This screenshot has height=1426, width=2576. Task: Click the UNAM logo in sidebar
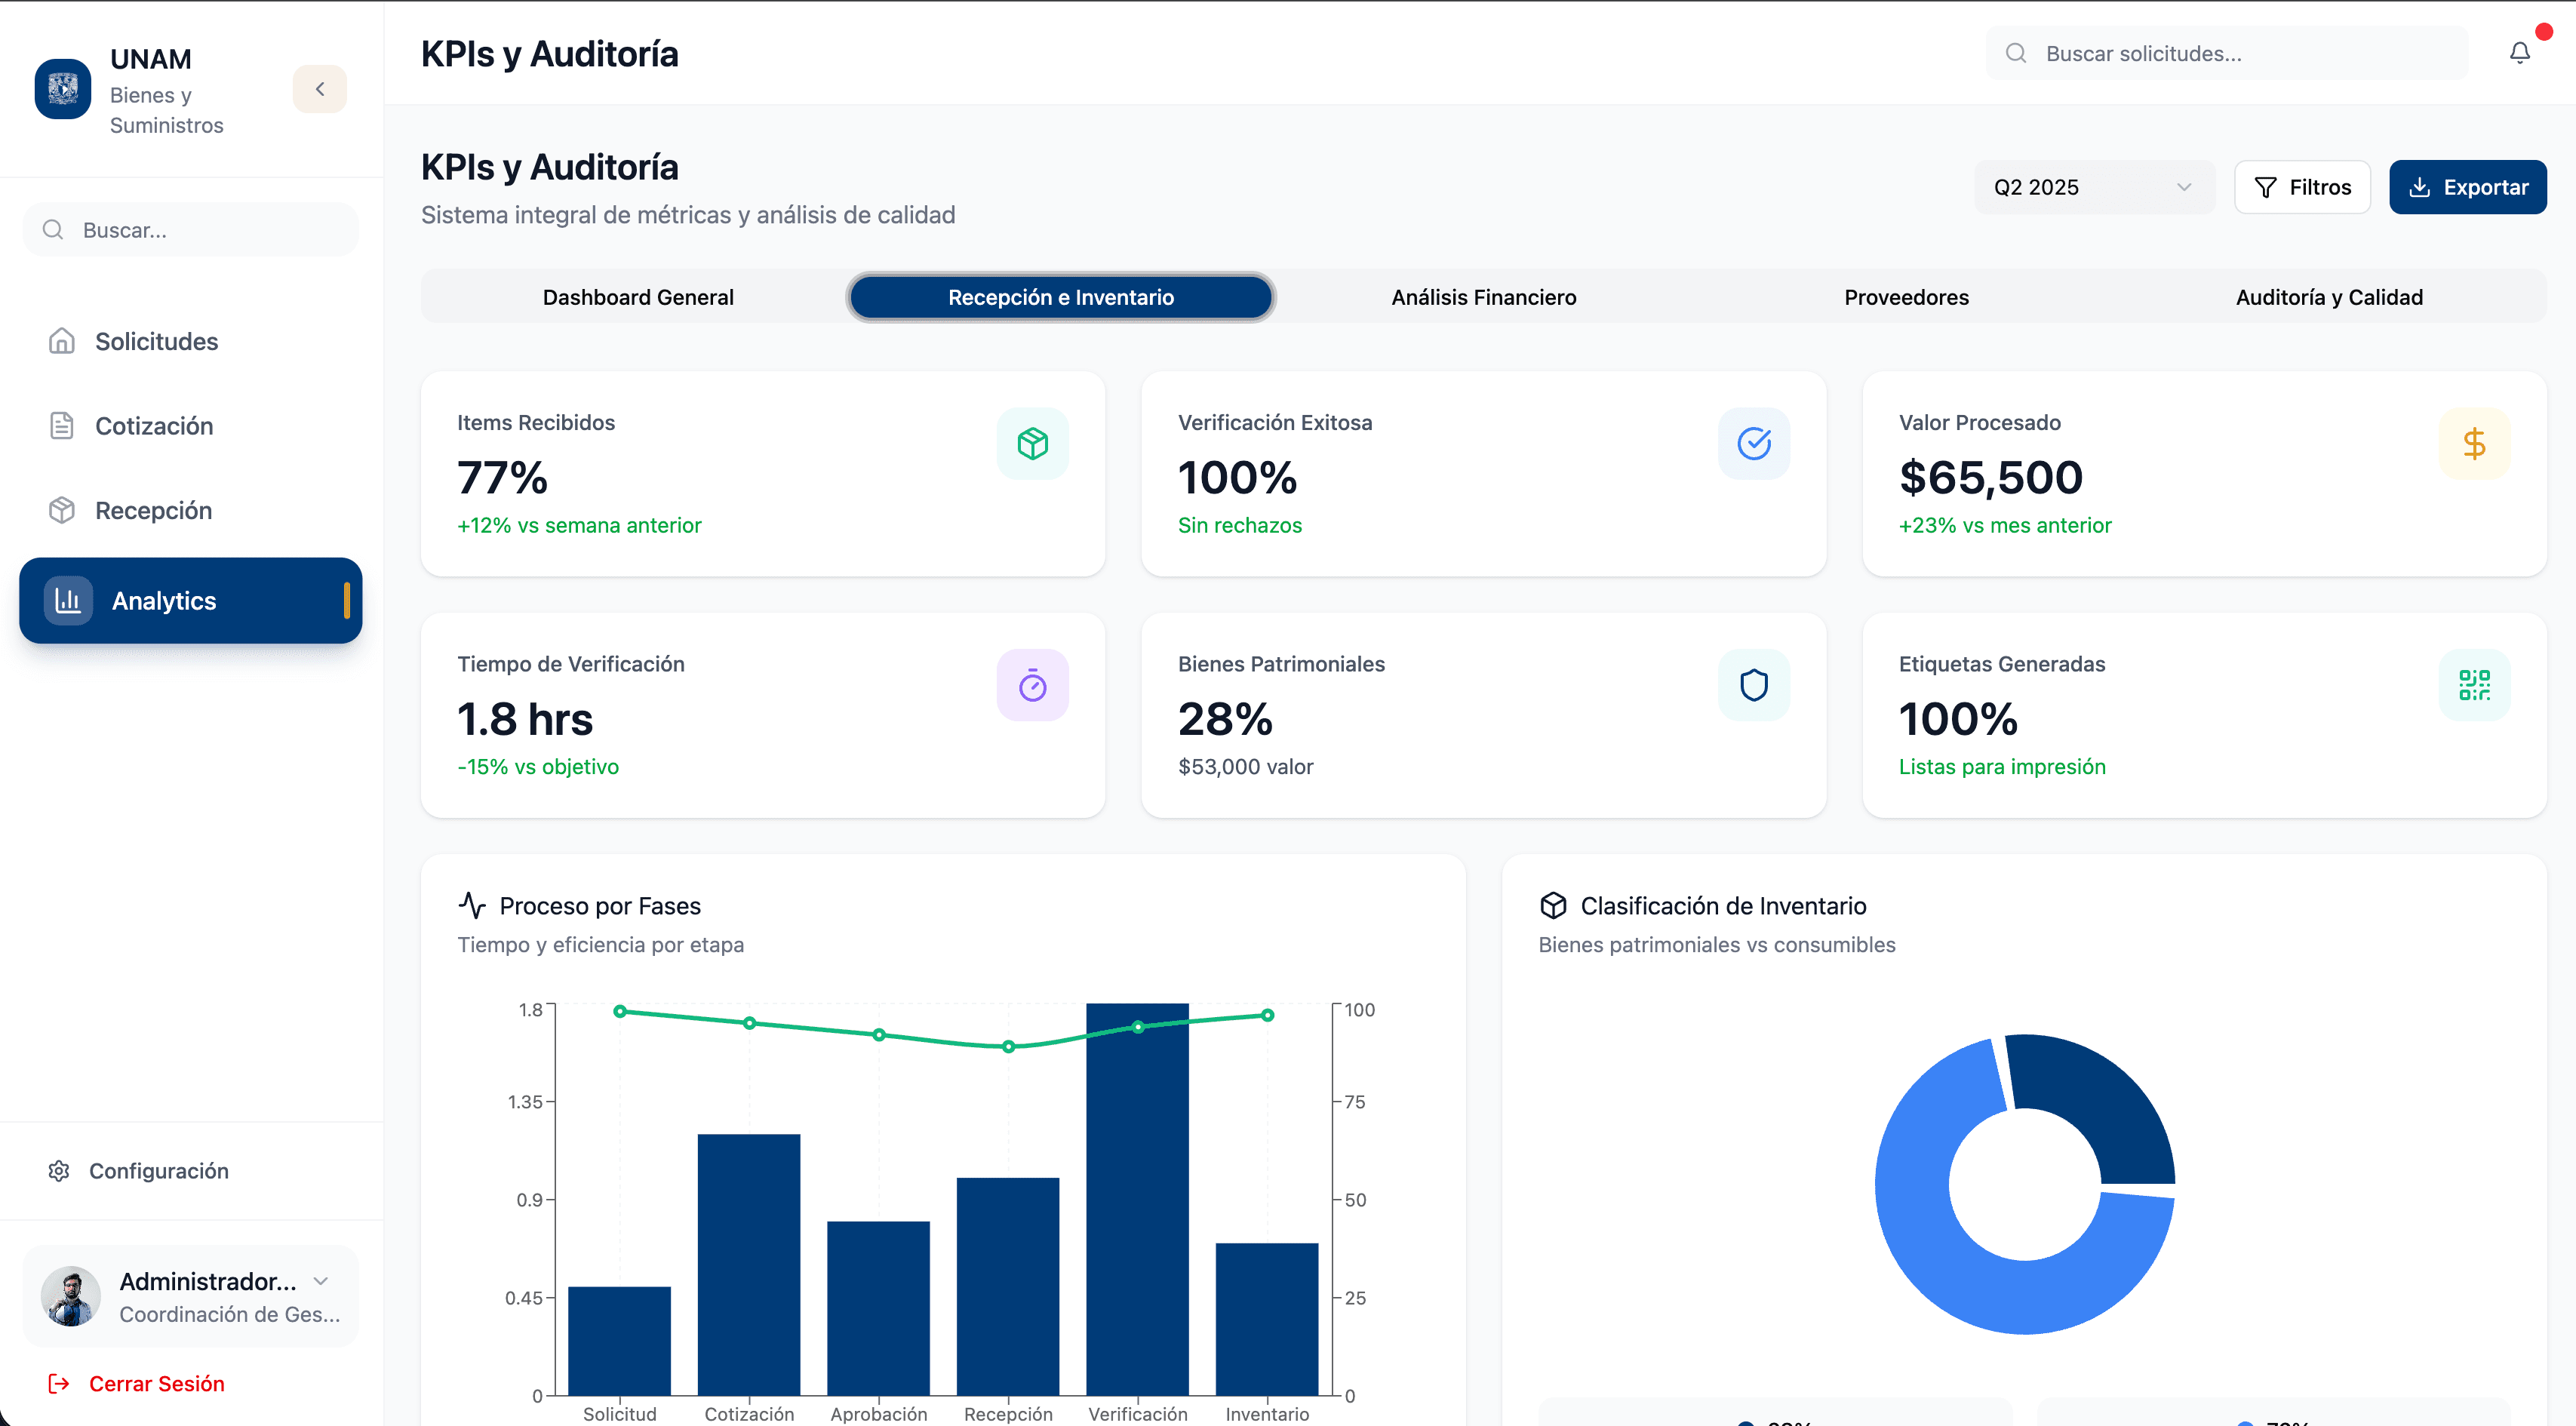[63, 89]
